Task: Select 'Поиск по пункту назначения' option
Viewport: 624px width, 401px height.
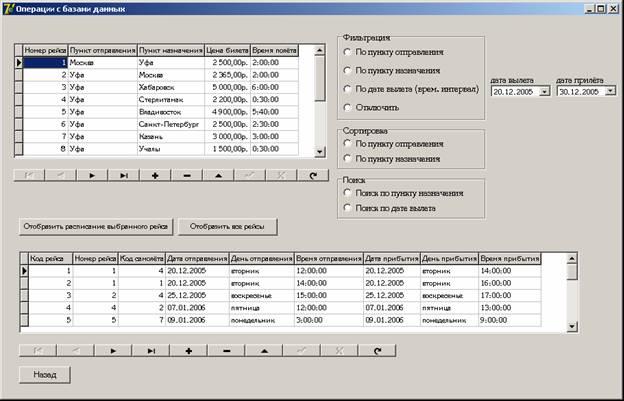Action: click(348, 193)
